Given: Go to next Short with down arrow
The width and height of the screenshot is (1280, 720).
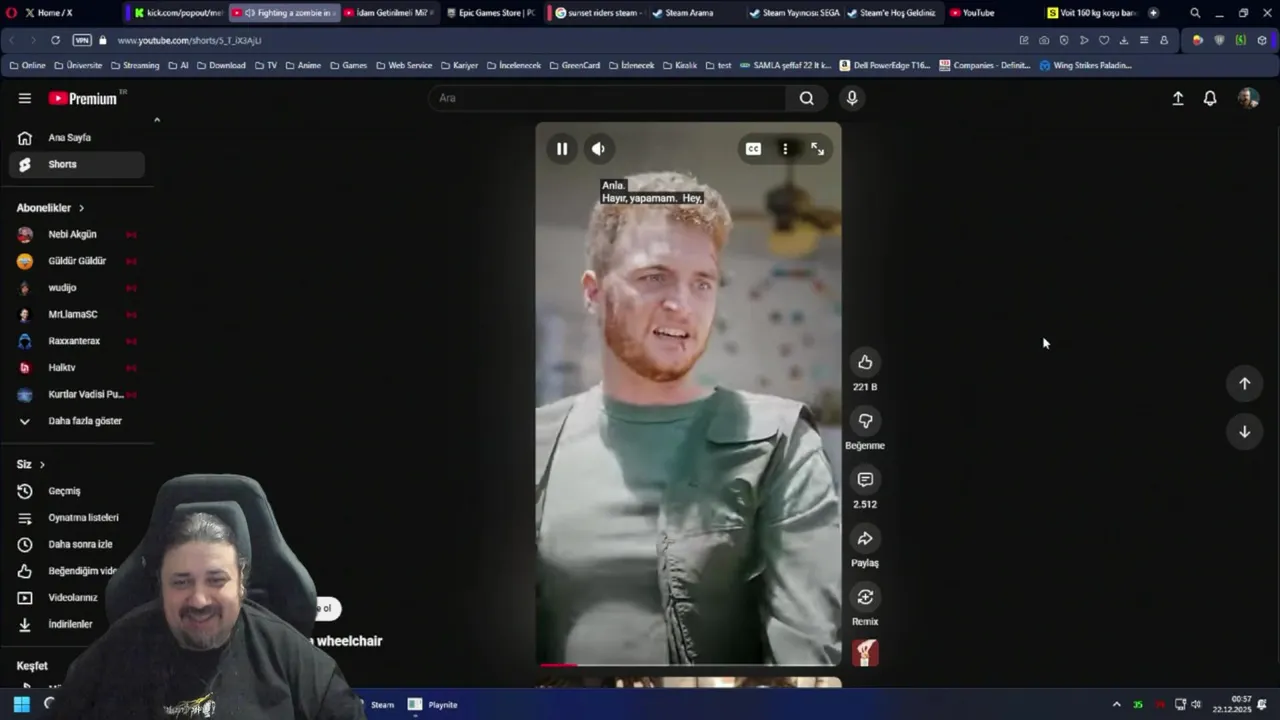Looking at the screenshot, I should 1244,431.
